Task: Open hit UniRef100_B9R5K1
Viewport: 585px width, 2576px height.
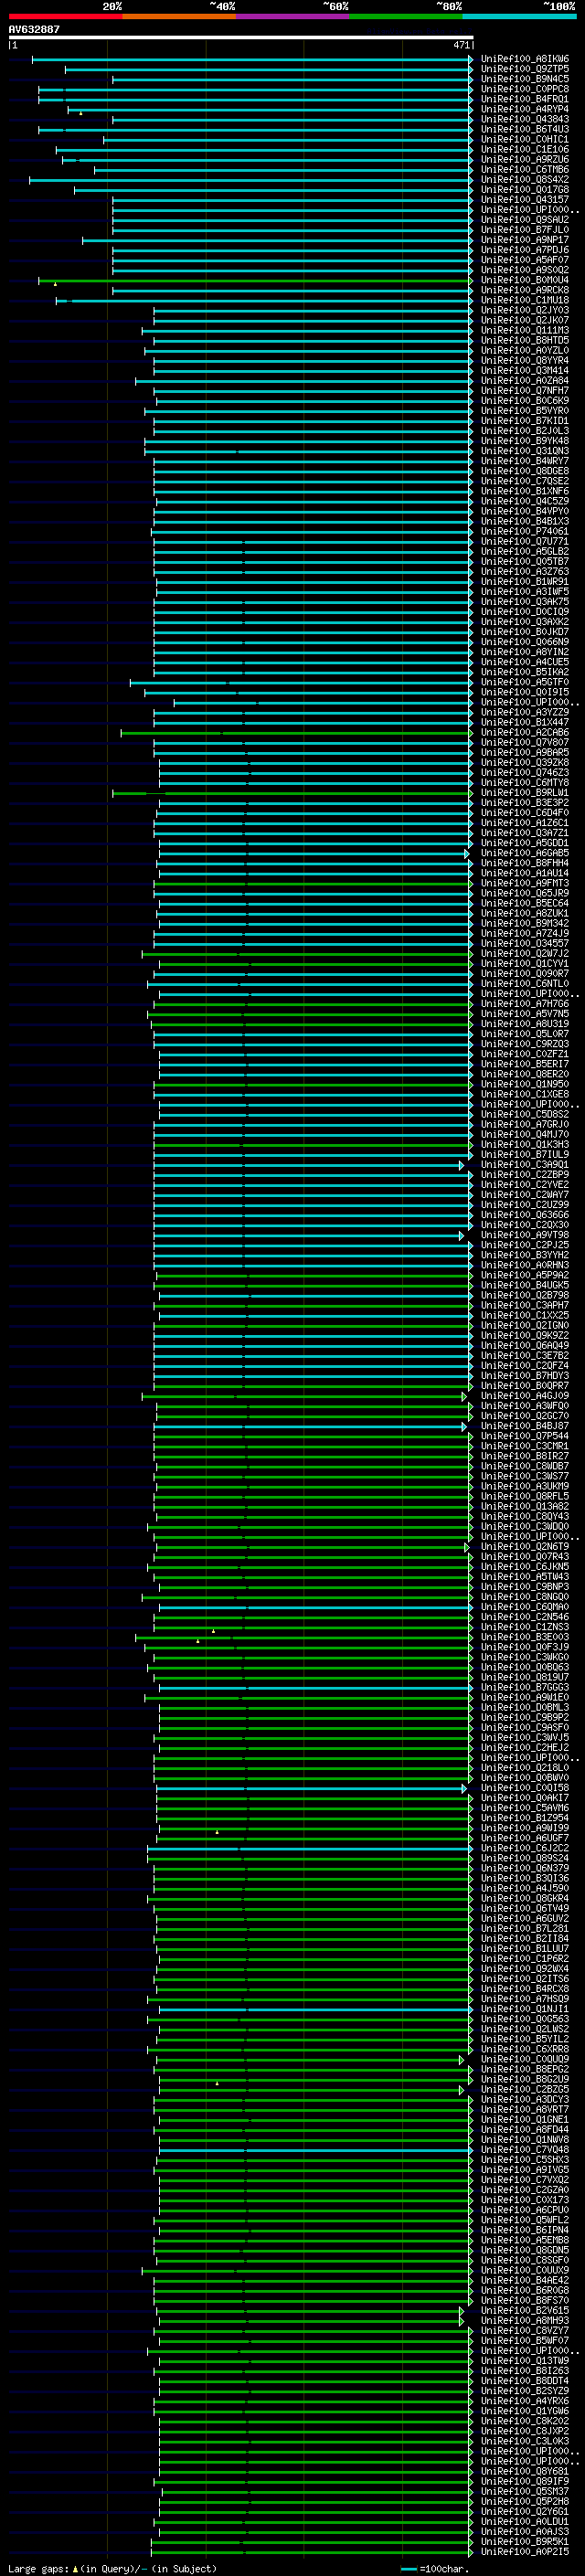Action: (525, 2542)
